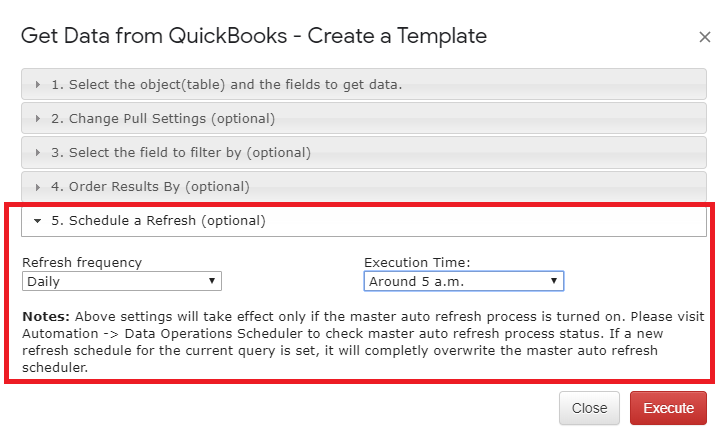Click the Schedule a Refresh (optional) header
This screenshot has height=444, width=727.
[364, 221]
